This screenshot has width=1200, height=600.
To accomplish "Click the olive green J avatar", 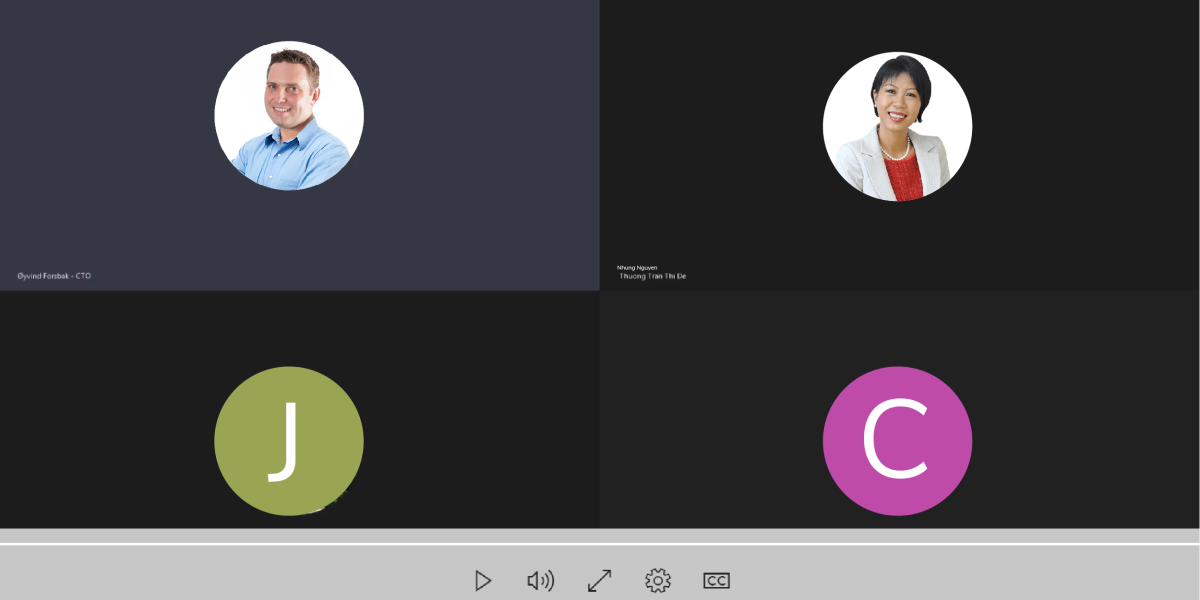I will [x=289, y=441].
